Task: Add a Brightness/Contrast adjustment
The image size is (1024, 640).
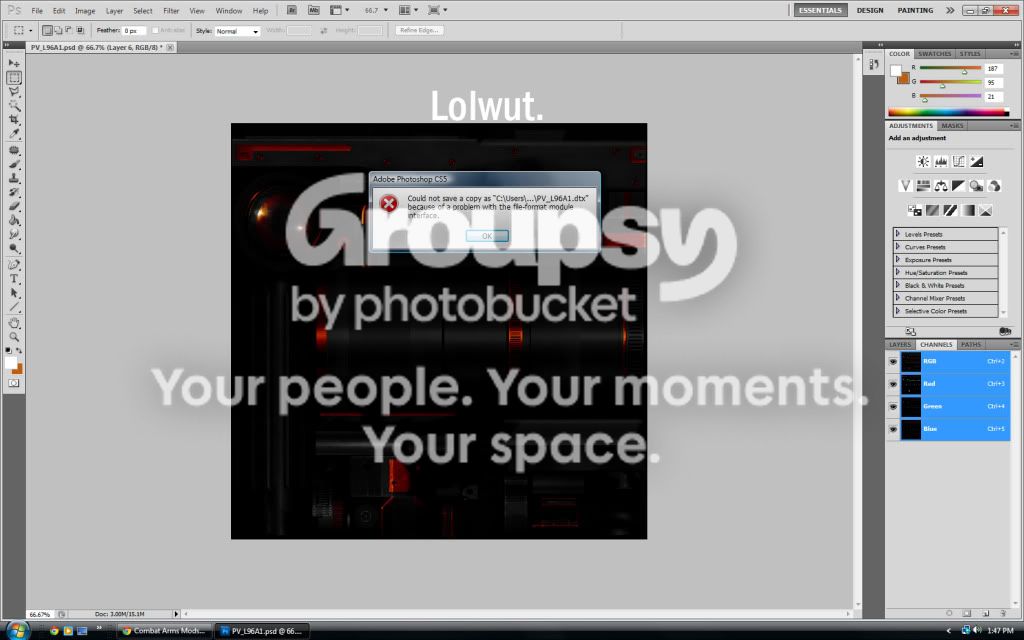Action: tap(923, 161)
